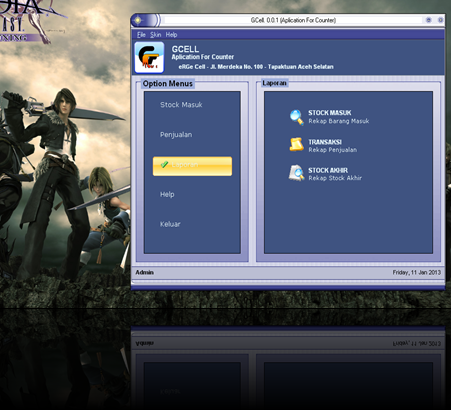Click the TRANSAKSI scroll icon
The width and height of the screenshot is (451, 410).
pos(296,145)
